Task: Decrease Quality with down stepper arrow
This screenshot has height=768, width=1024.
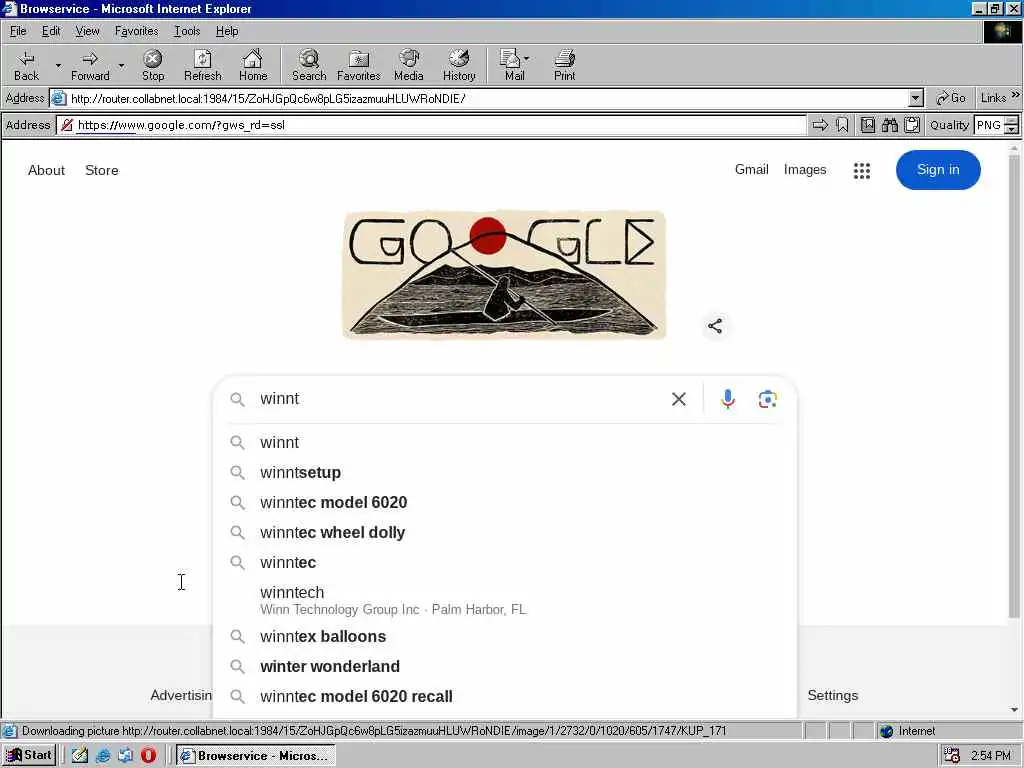Action: pos(1012,129)
